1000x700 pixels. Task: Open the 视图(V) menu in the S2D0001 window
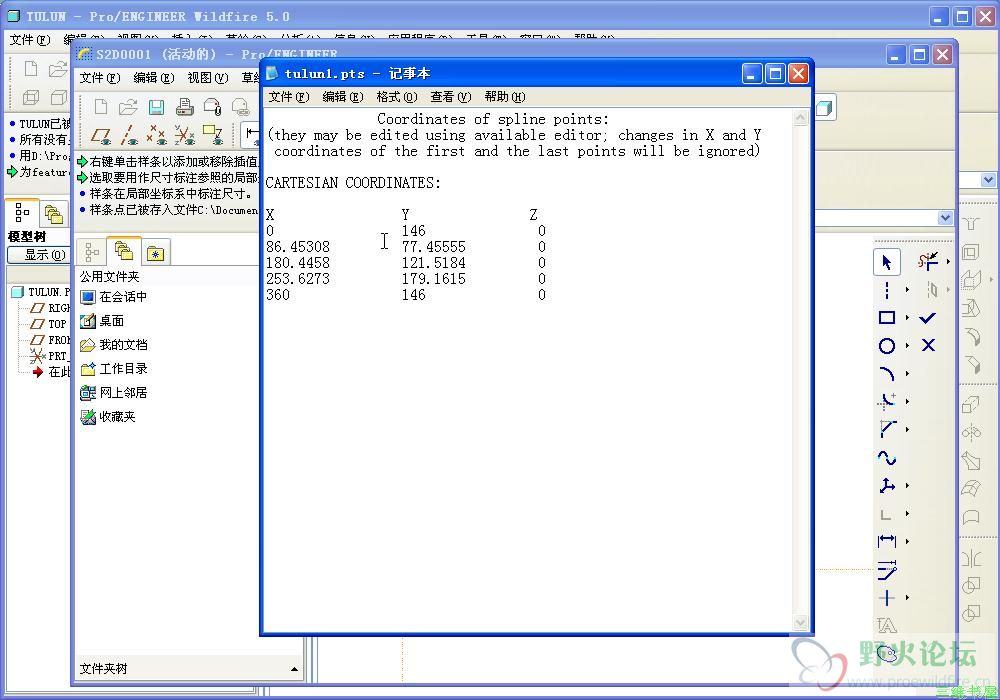207,78
